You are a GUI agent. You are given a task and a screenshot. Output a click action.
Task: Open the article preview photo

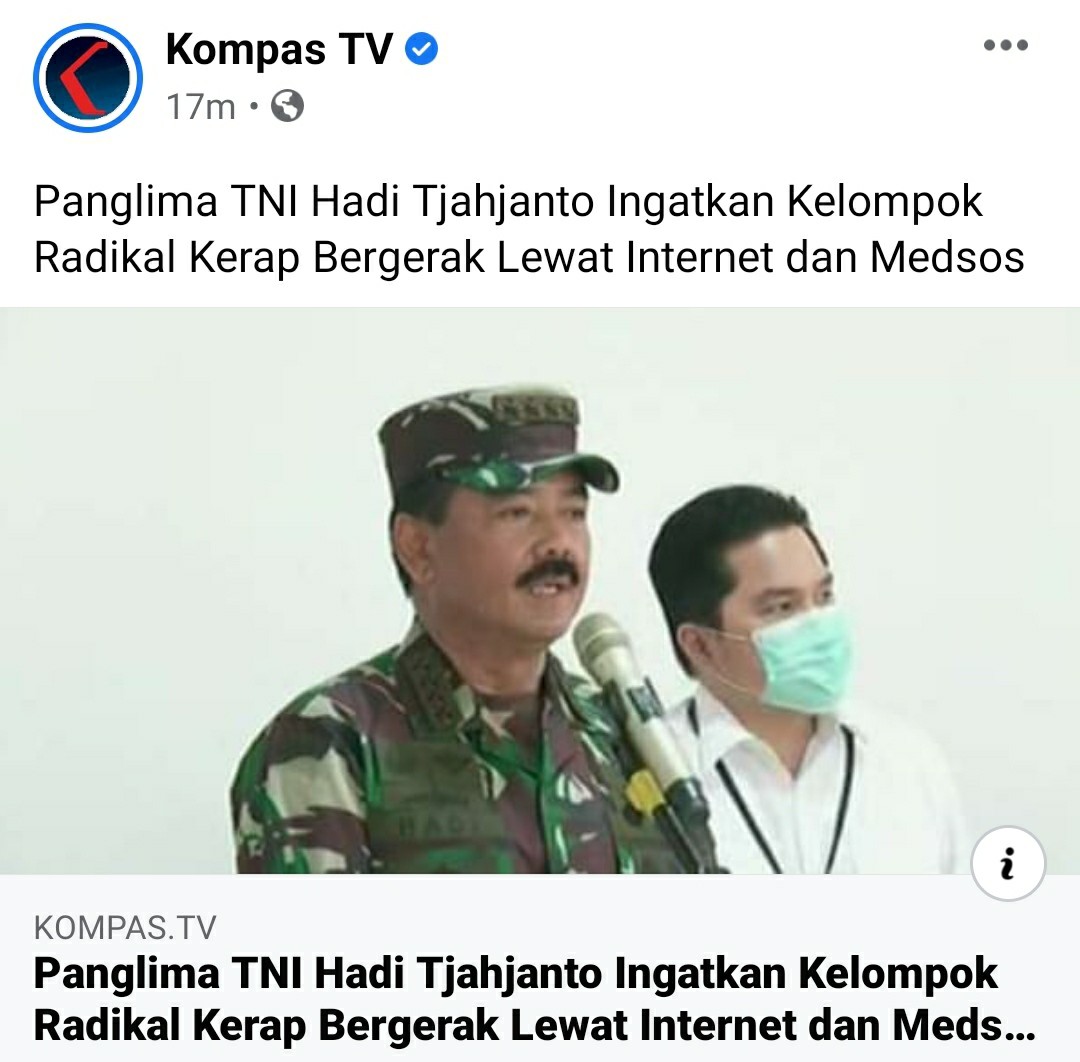click(540, 590)
